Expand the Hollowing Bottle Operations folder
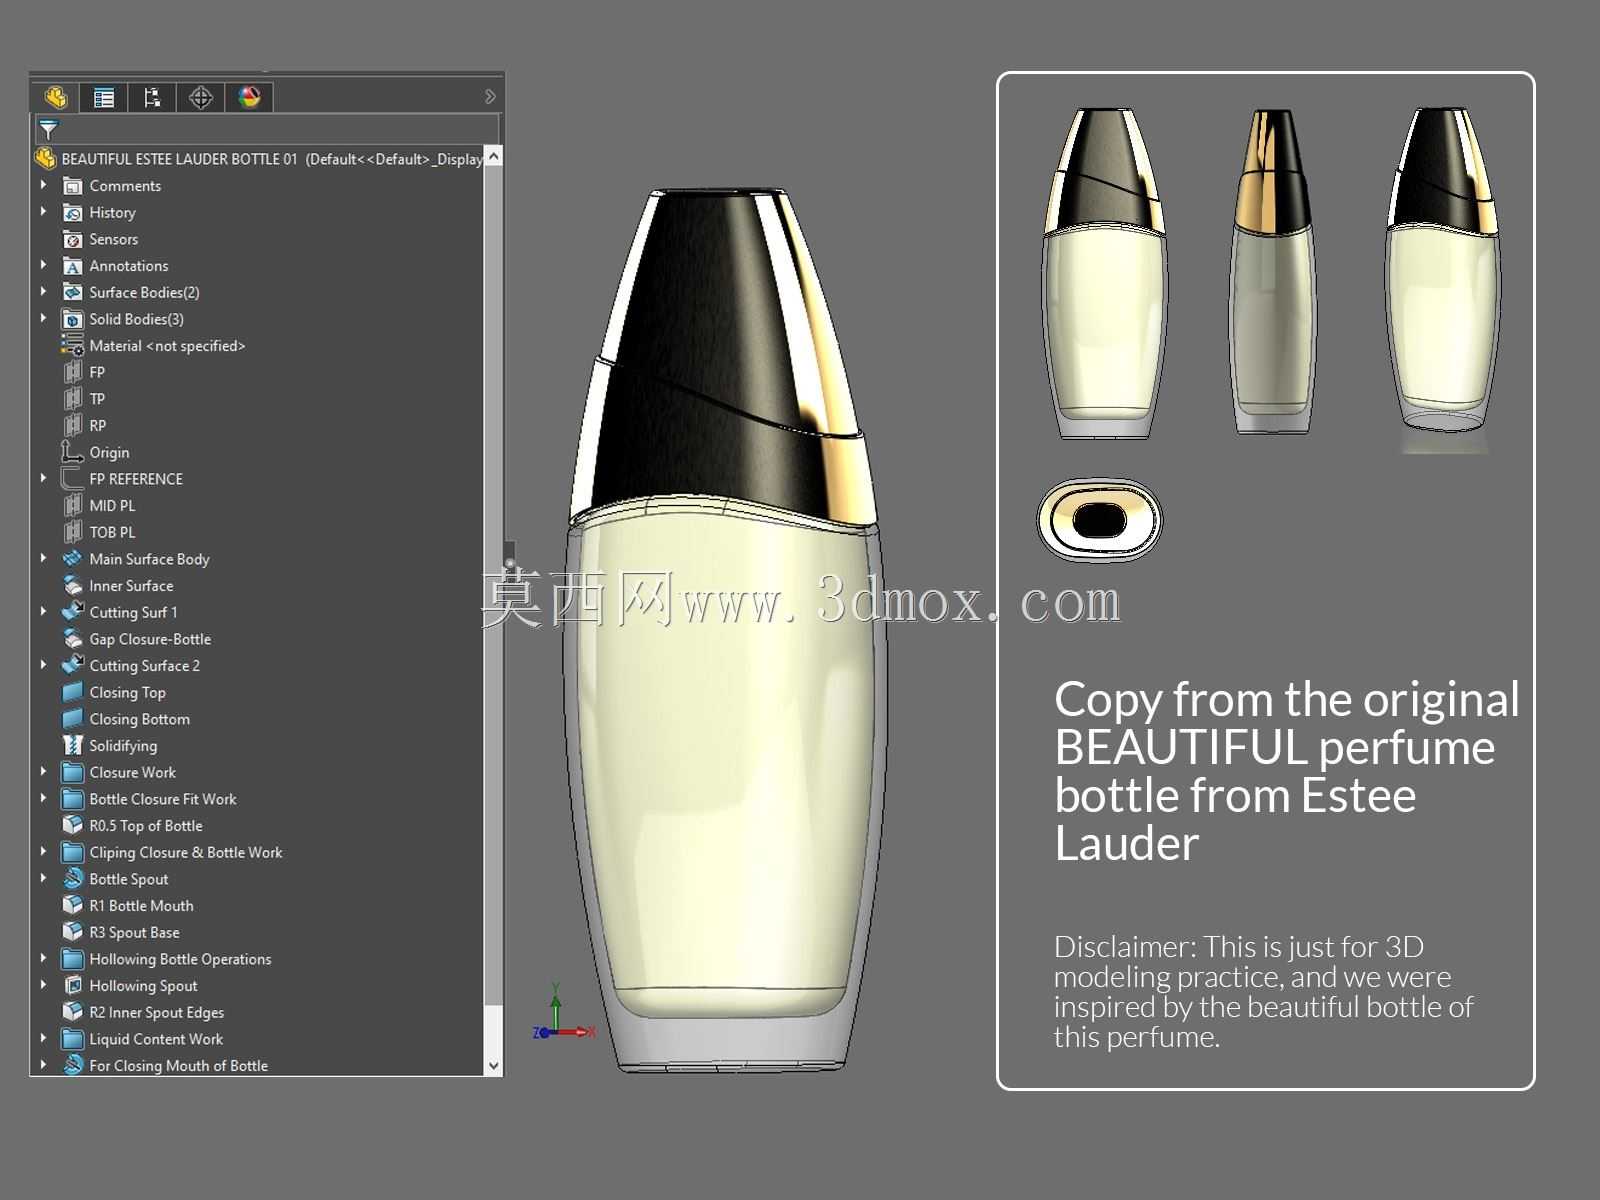 tap(44, 959)
